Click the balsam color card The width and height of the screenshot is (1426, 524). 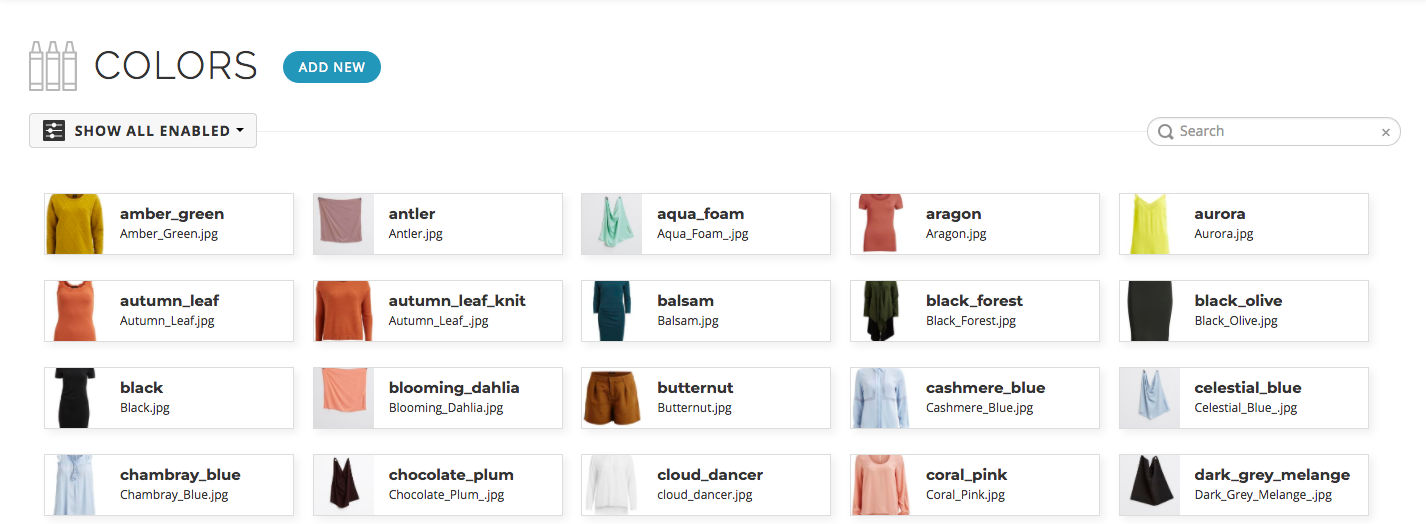pos(706,311)
